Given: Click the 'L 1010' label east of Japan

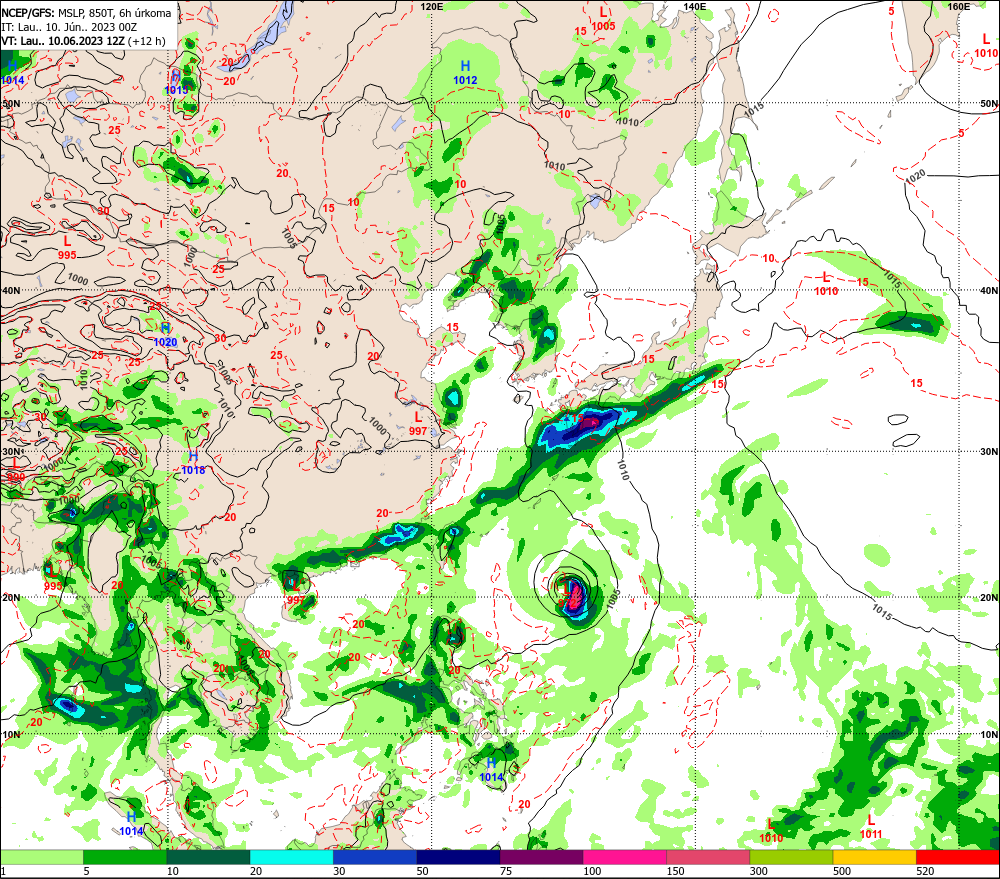Looking at the screenshot, I should [827, 284].
